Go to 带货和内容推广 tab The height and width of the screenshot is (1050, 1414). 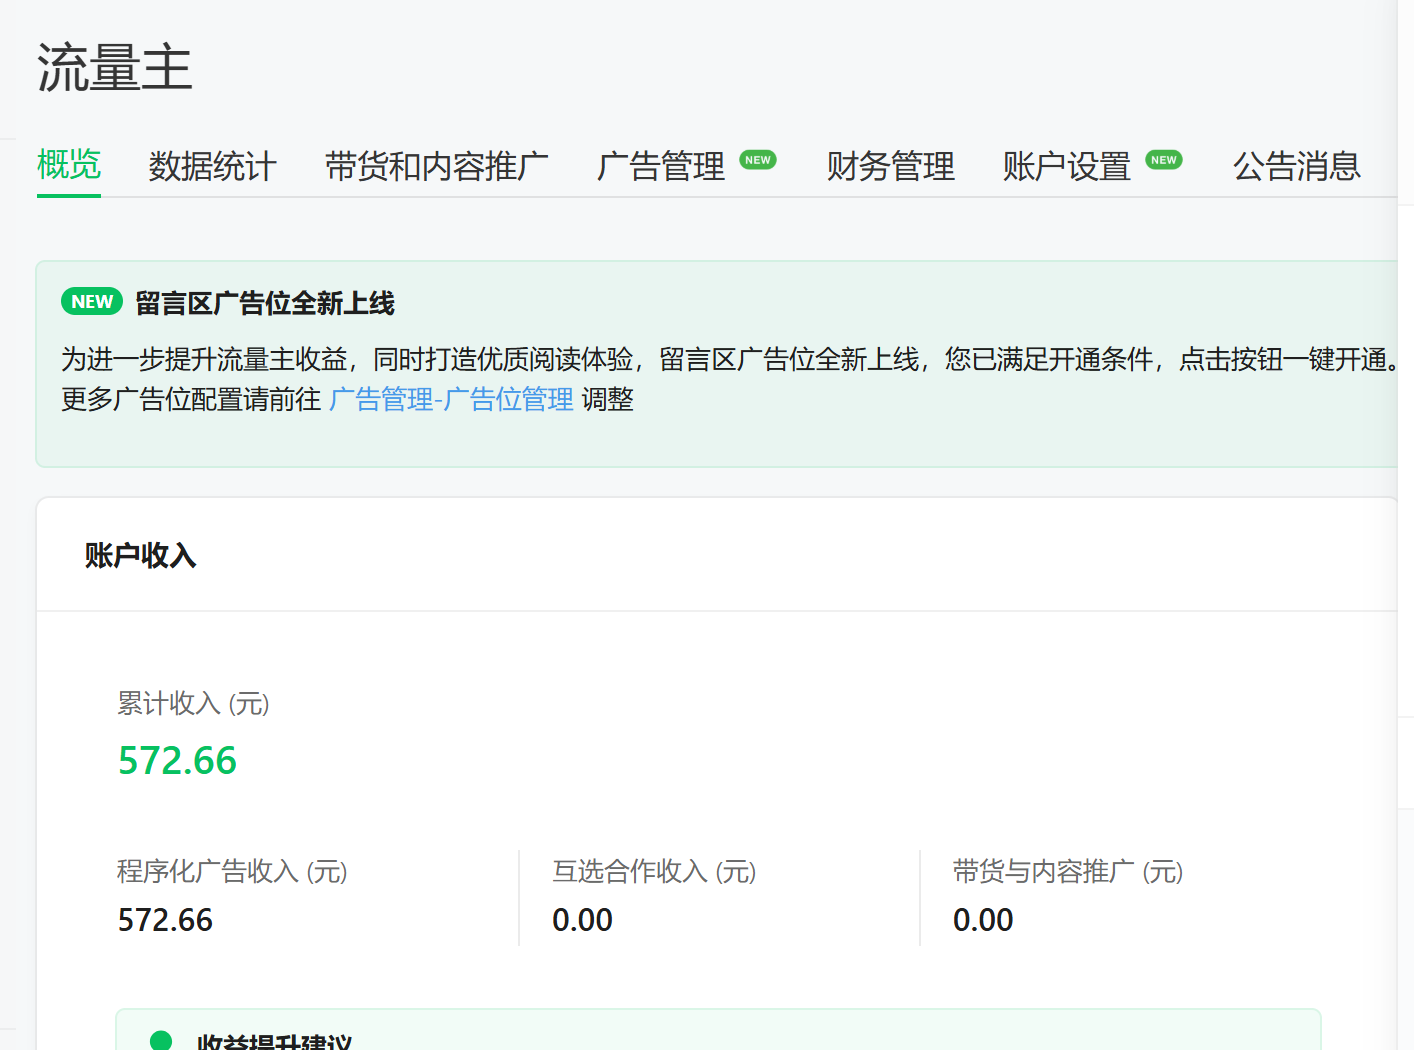tap(436, 166)
